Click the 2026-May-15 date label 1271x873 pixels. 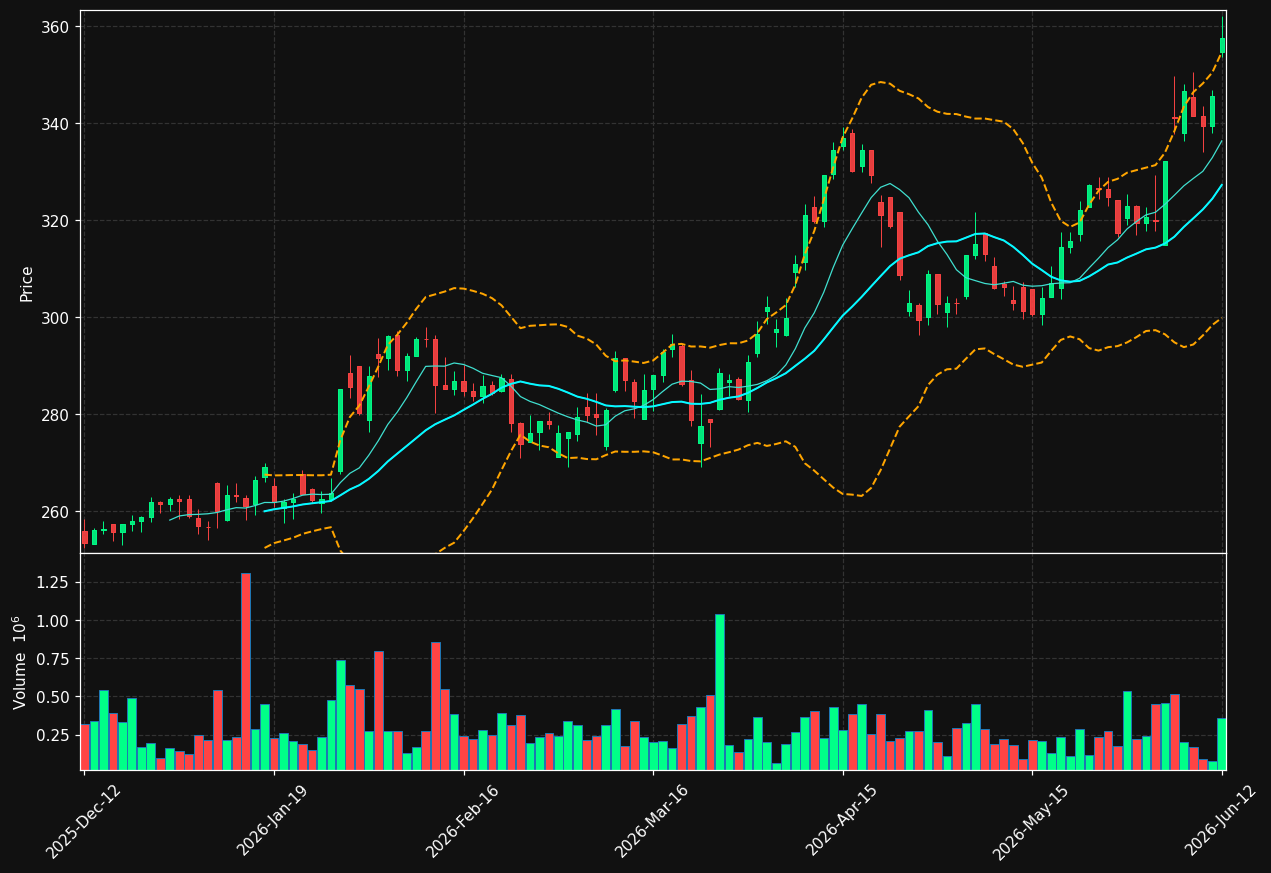tap(1031, 820)
